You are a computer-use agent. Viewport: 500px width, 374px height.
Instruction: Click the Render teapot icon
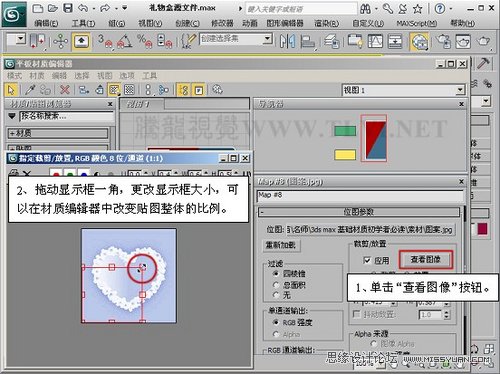click(483, 41)
